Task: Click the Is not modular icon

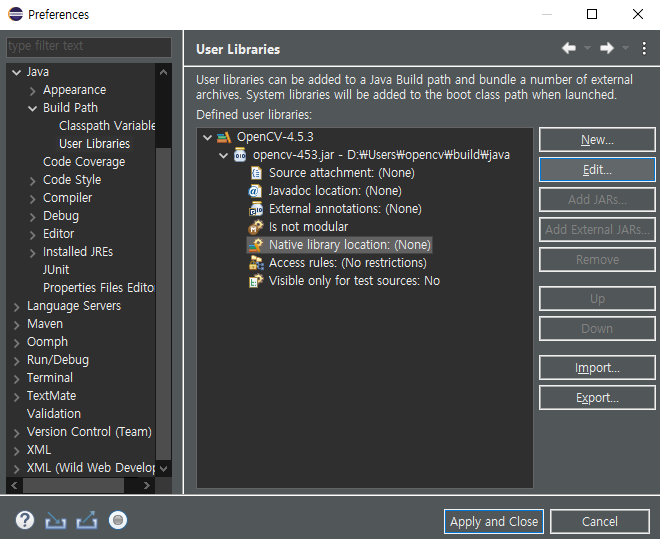Action: click(x=255, y=227)
